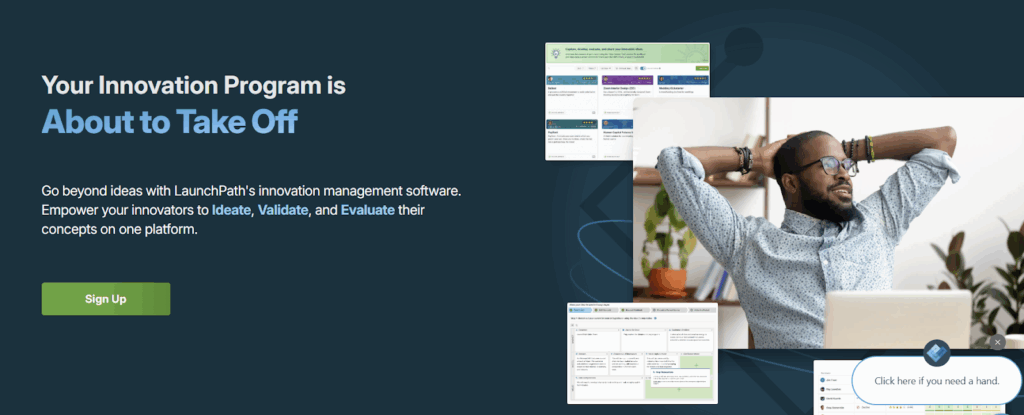
Task: Click the first blue avatar in team list
Action: tap(821, 380)
